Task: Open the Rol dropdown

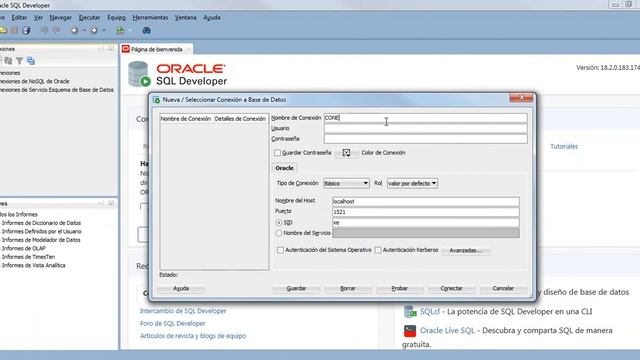Action: 412,183
